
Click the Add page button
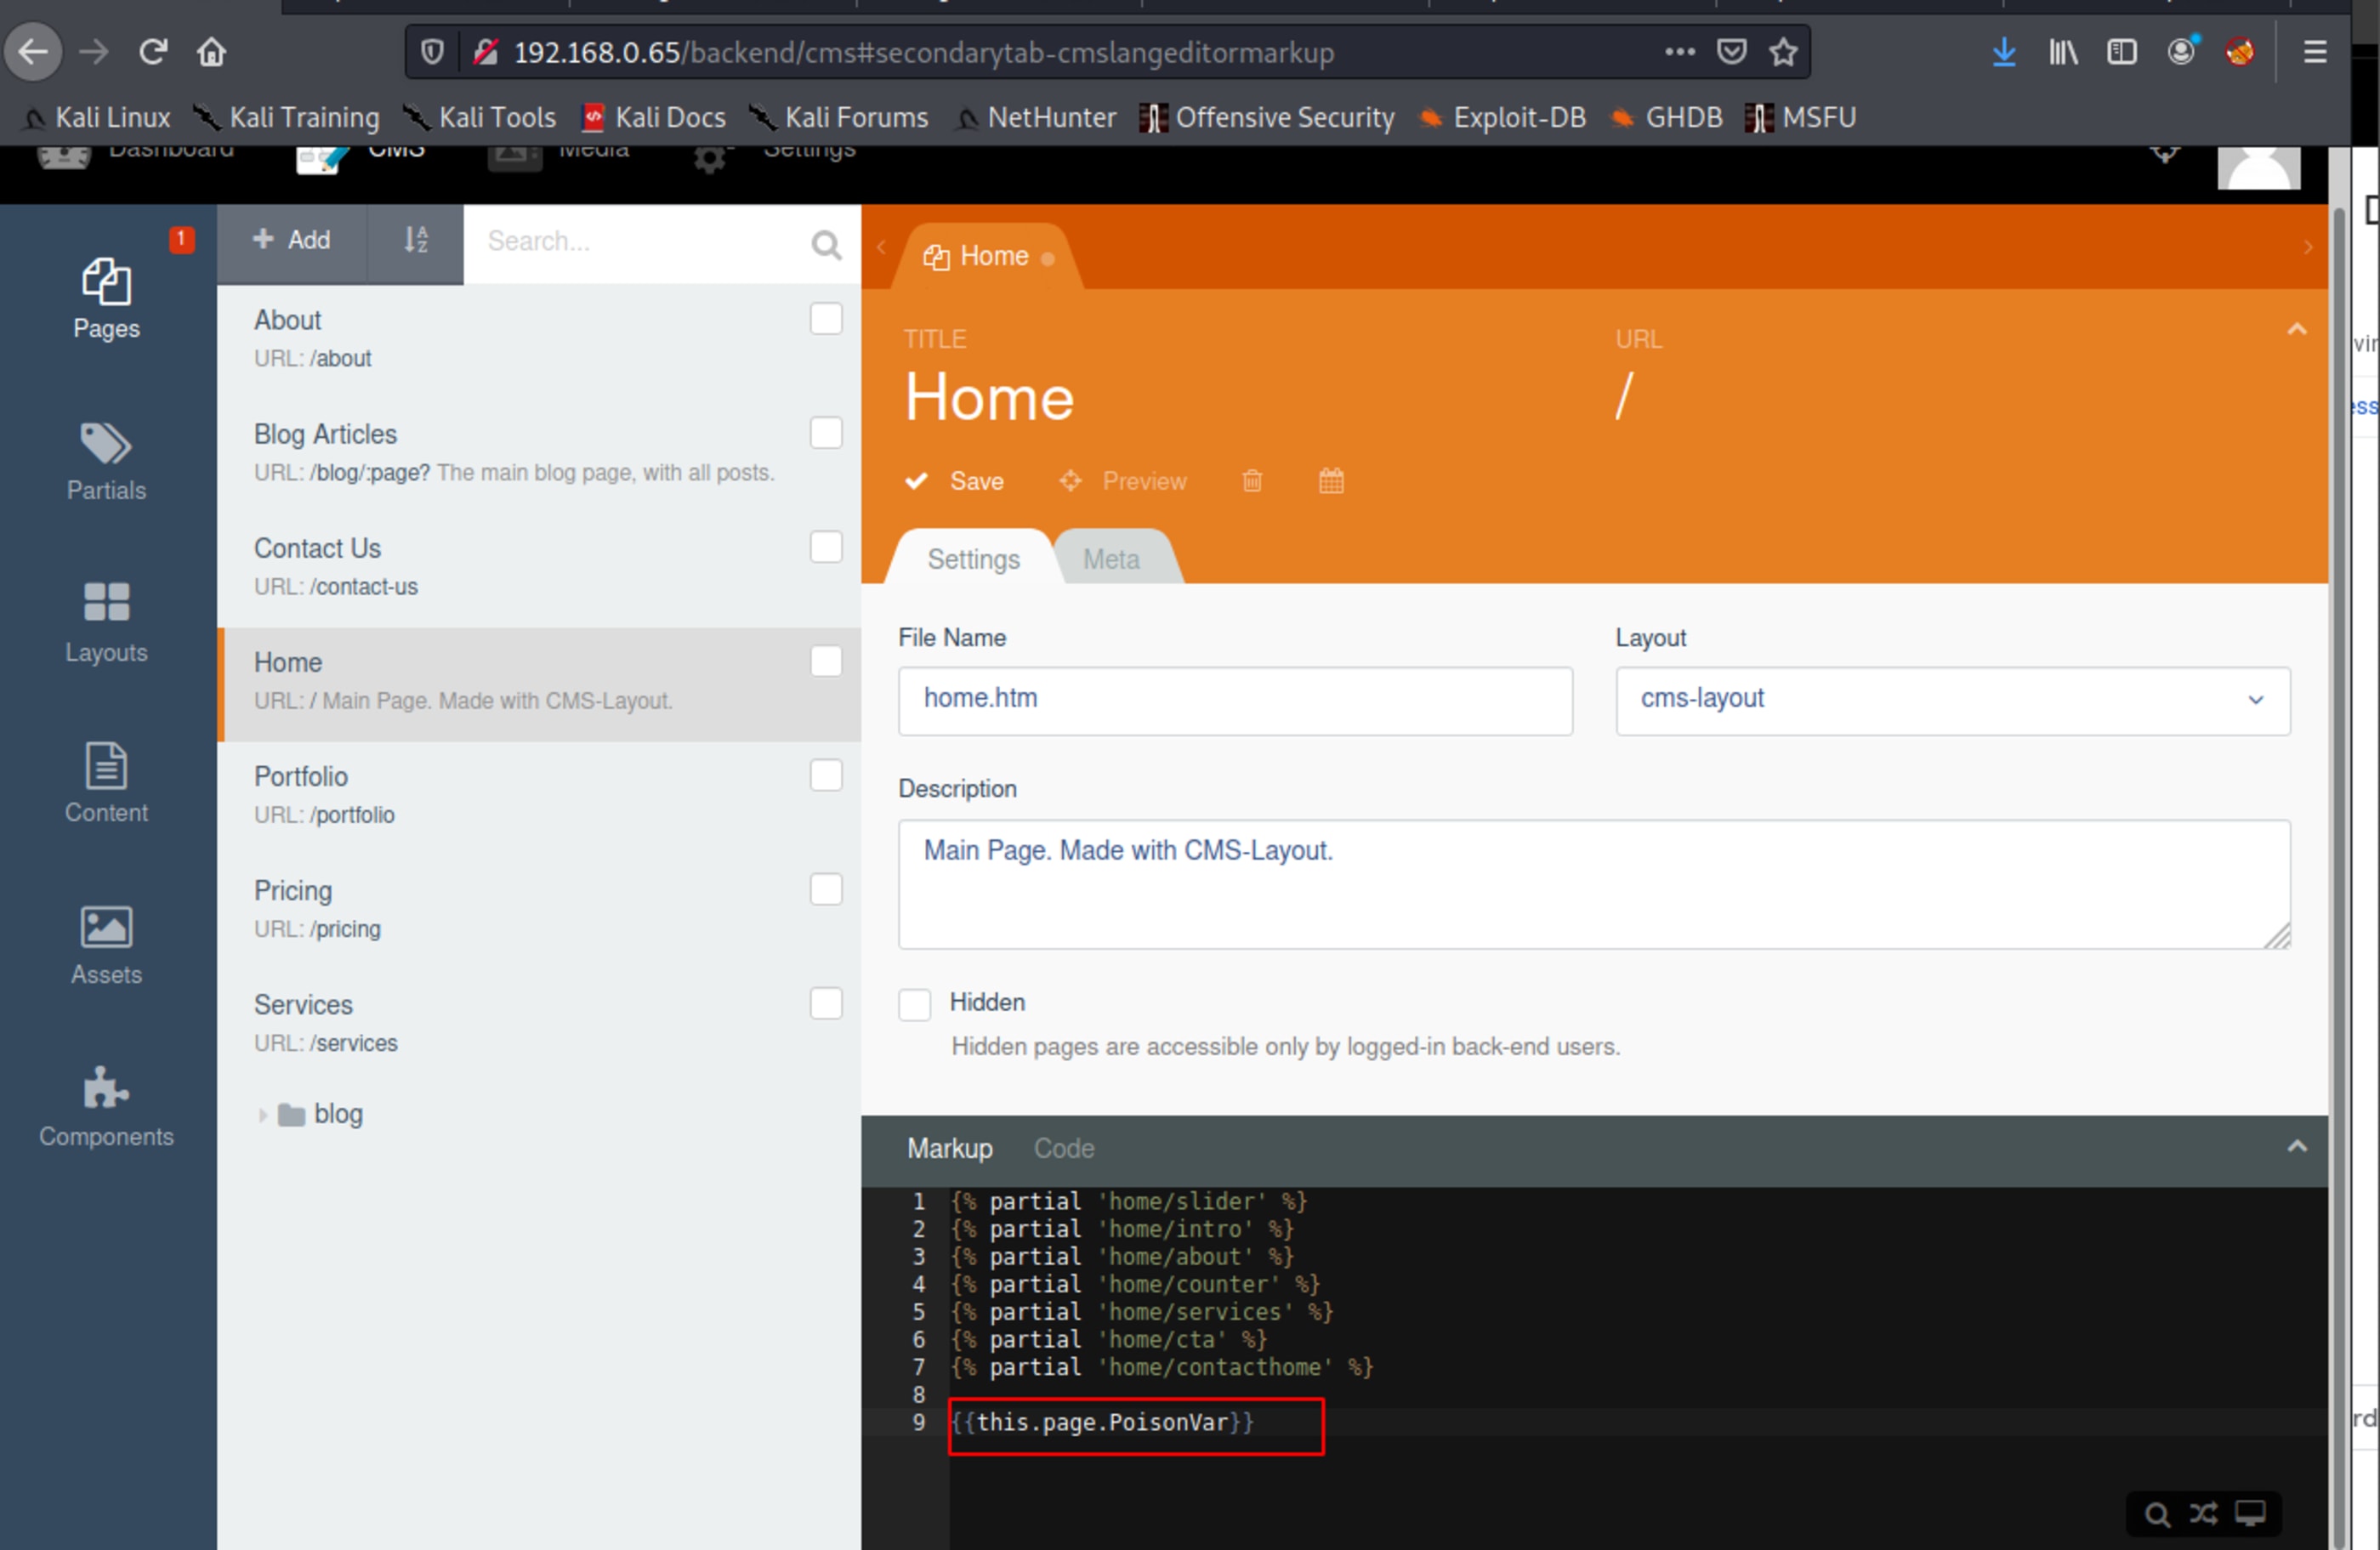[291, 240]
